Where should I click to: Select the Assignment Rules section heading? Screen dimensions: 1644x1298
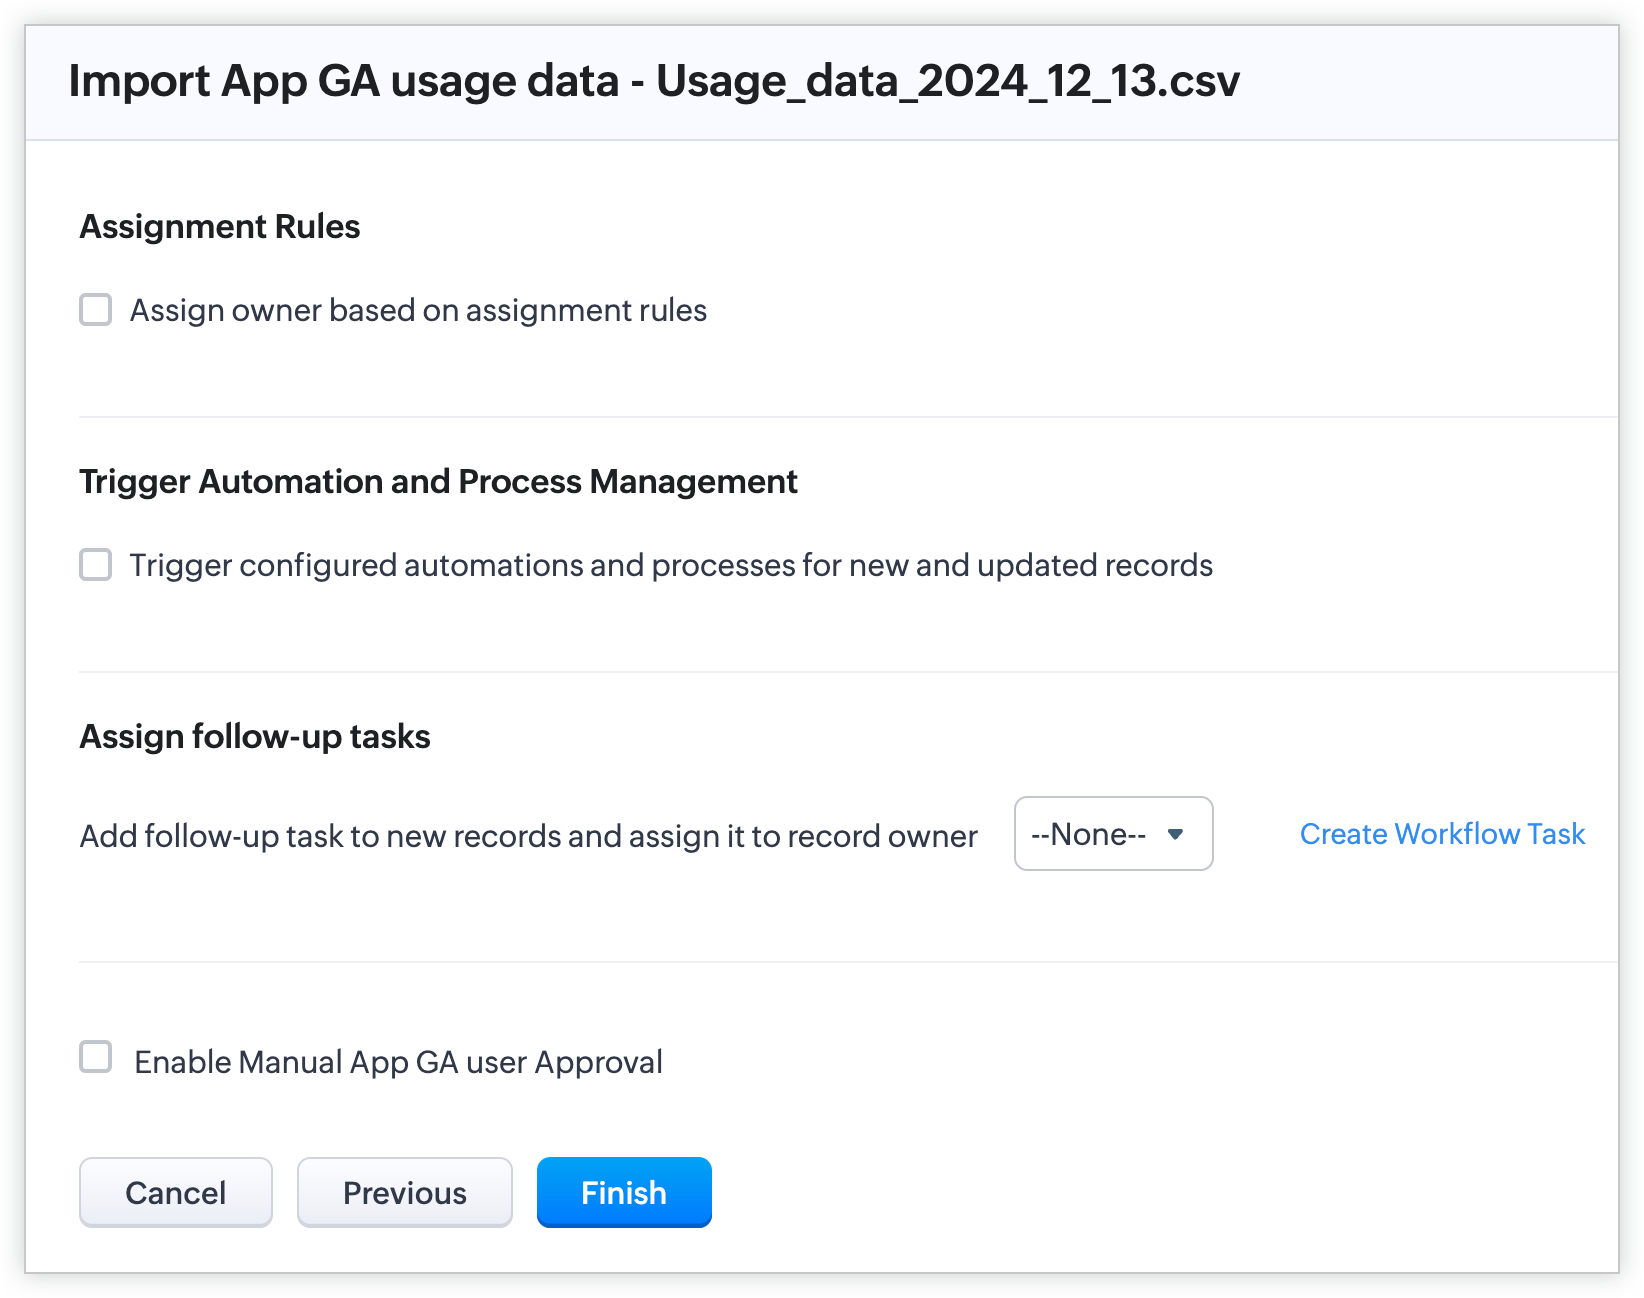coord(219,227)
